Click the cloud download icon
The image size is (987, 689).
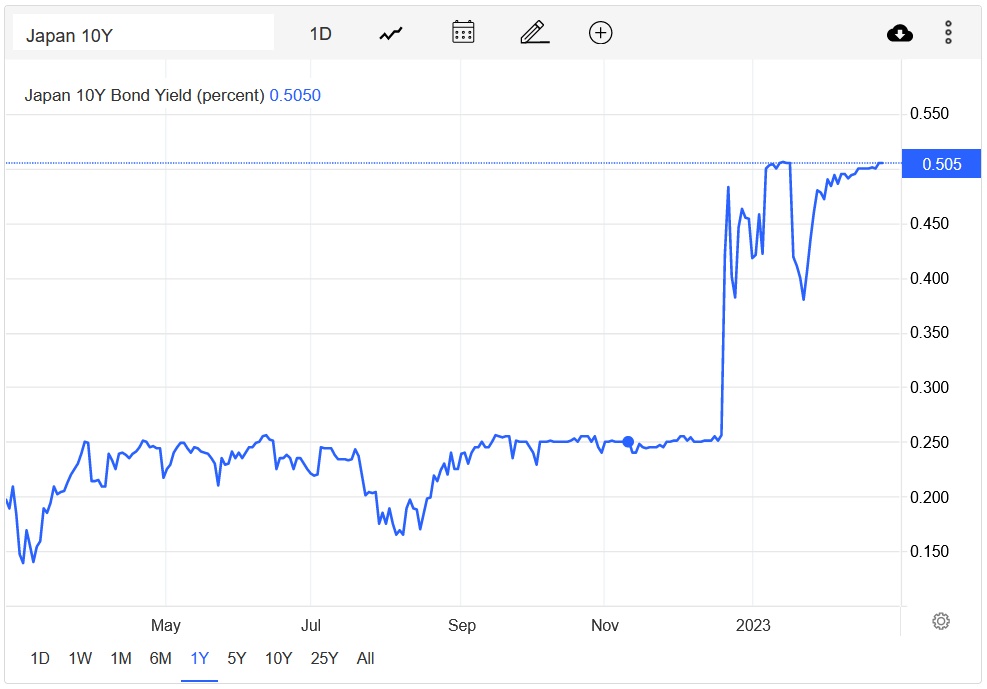900,33
